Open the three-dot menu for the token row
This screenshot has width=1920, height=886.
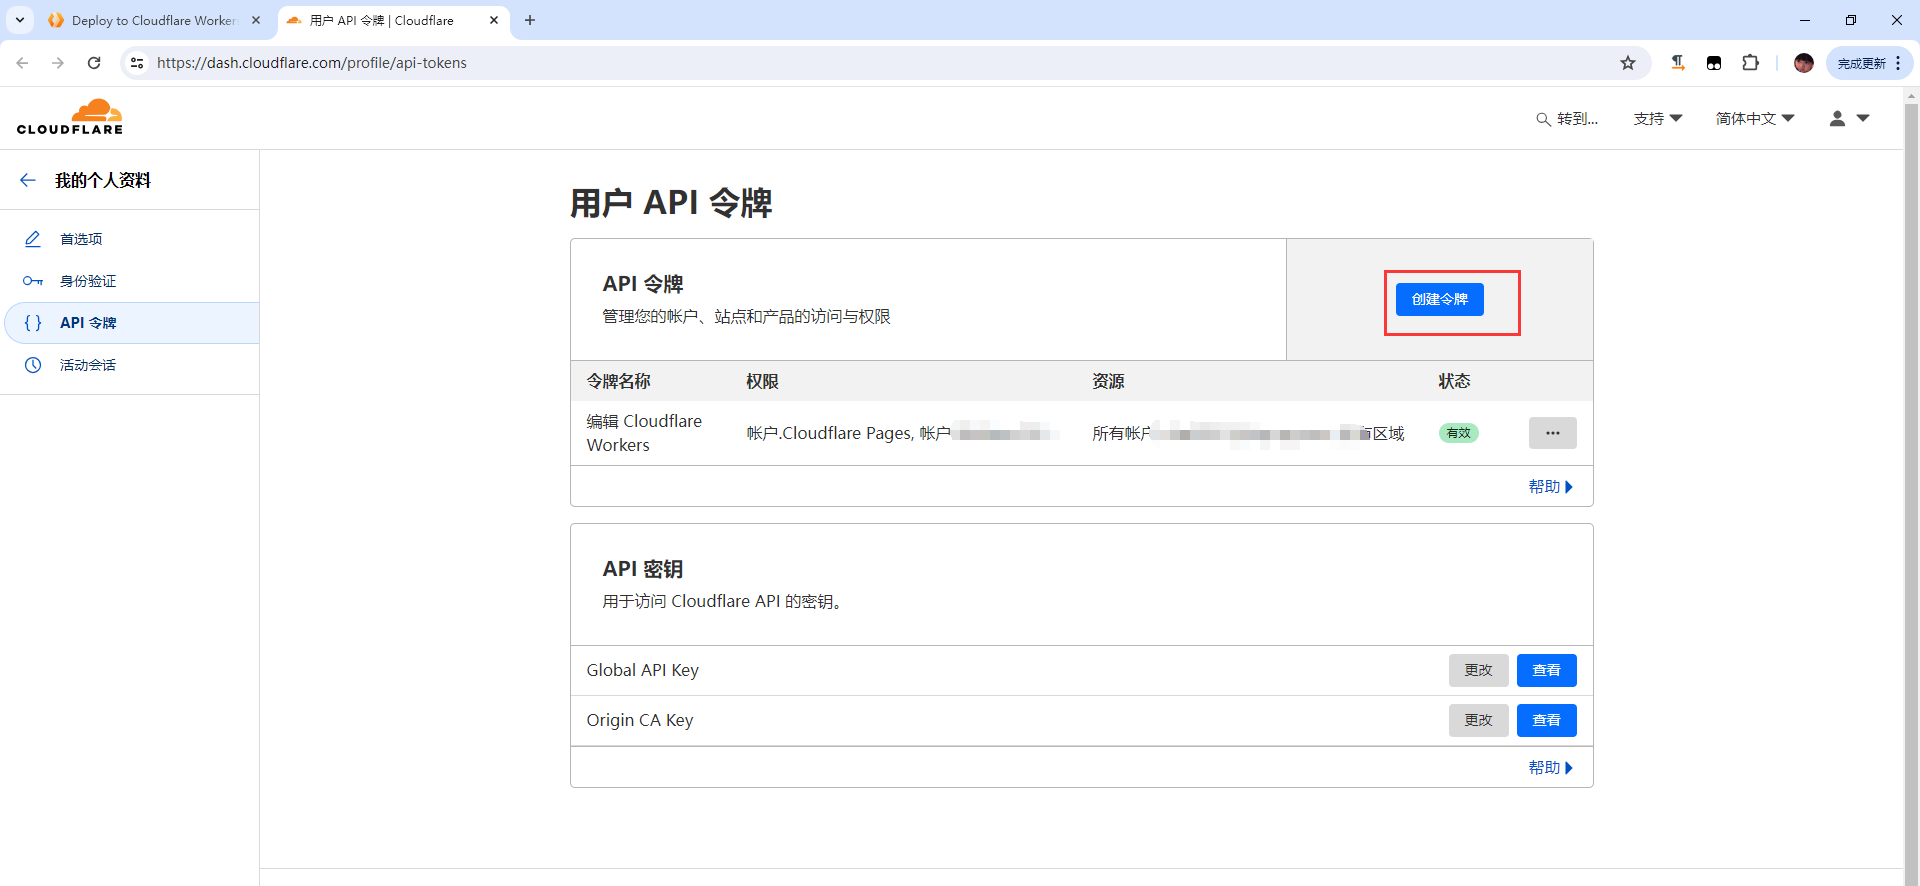click(x=1553, y=433)
